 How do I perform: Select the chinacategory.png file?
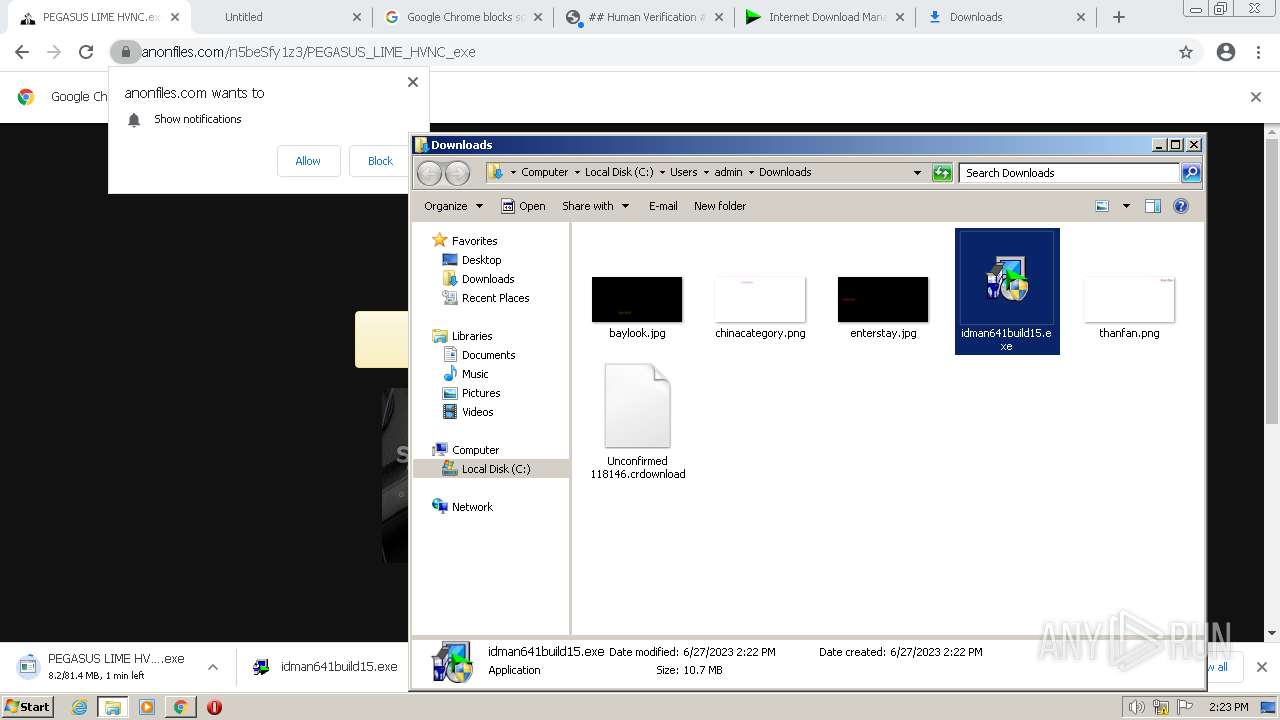pos(760,308)
